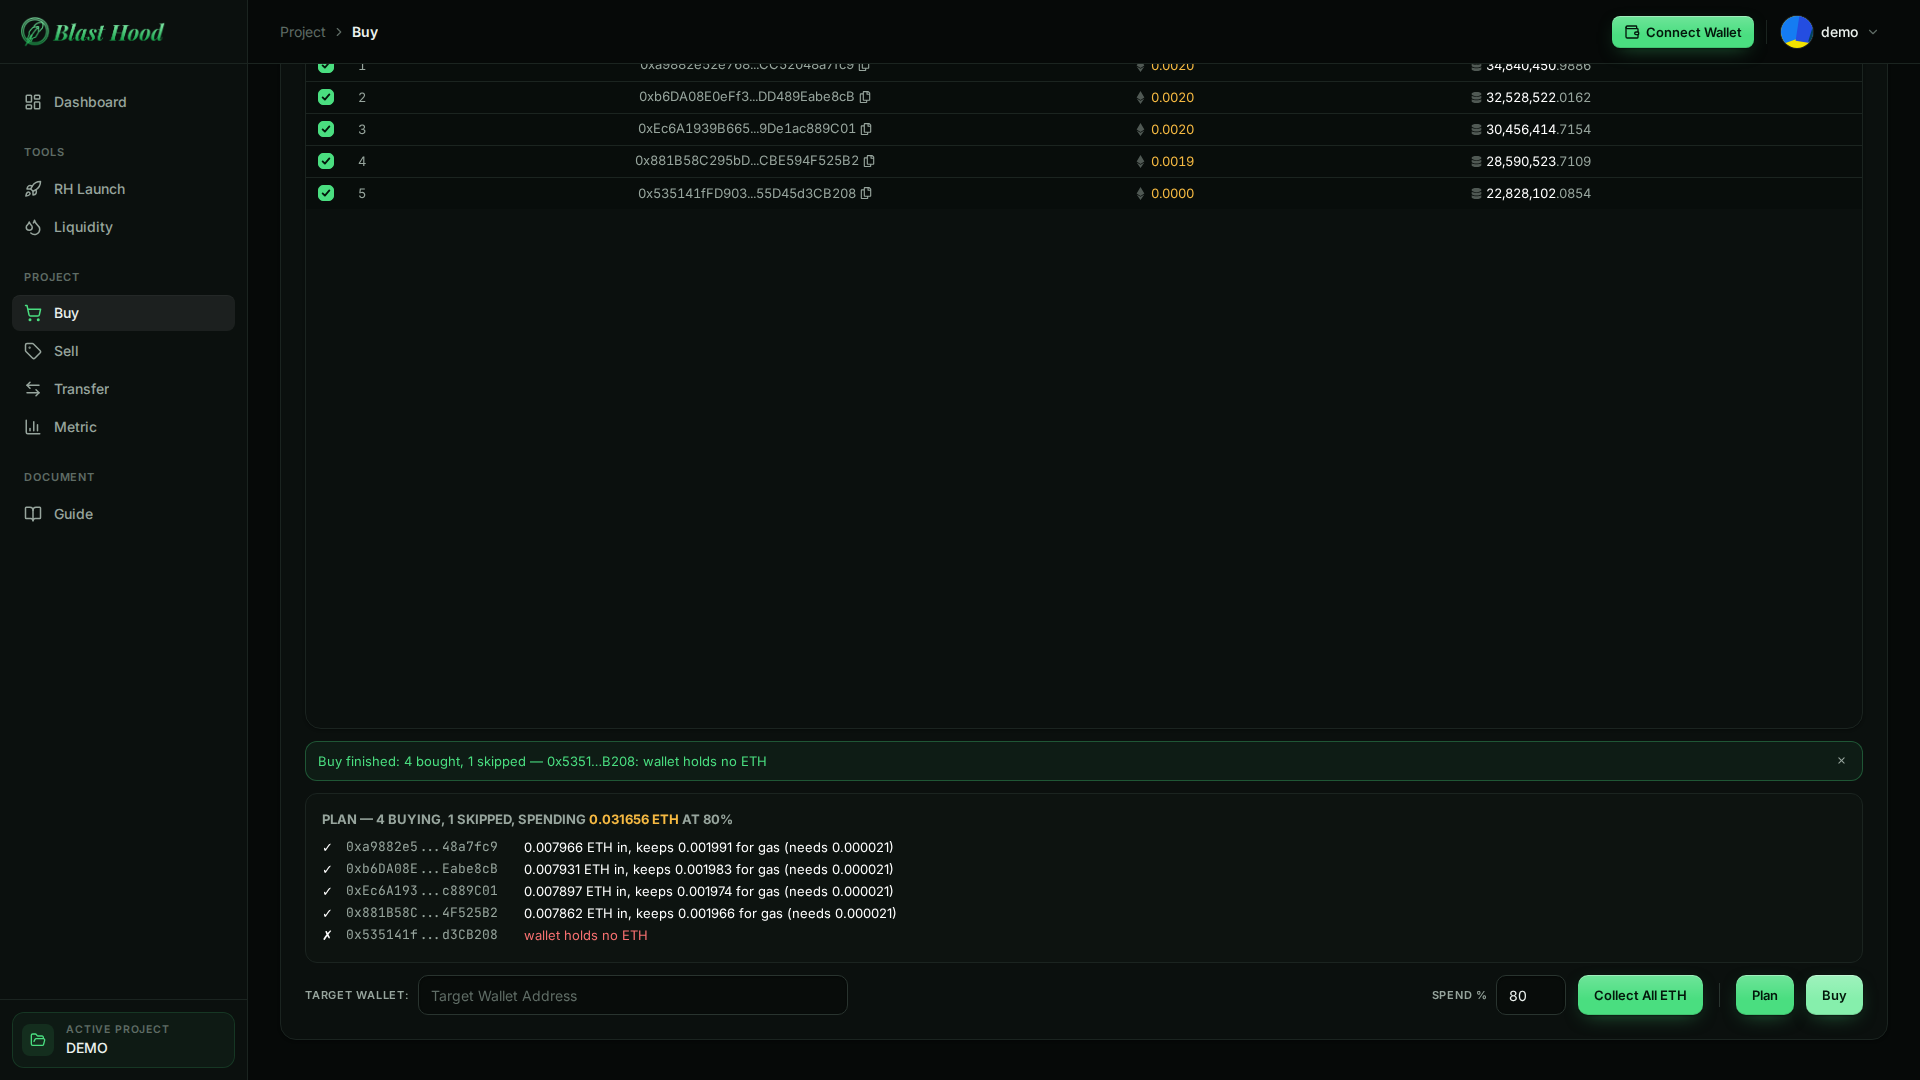Uncheck wallet row 2 checkbox
This screenshot has width=1920, height=1080.
326,97
